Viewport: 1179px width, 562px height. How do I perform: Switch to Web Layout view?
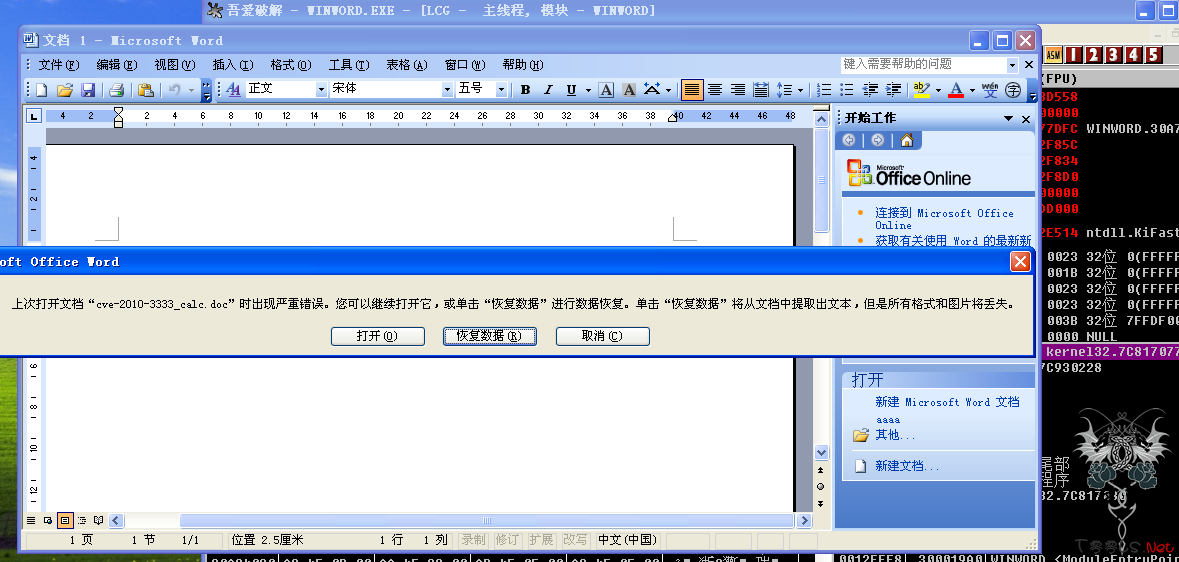[48, 520]
